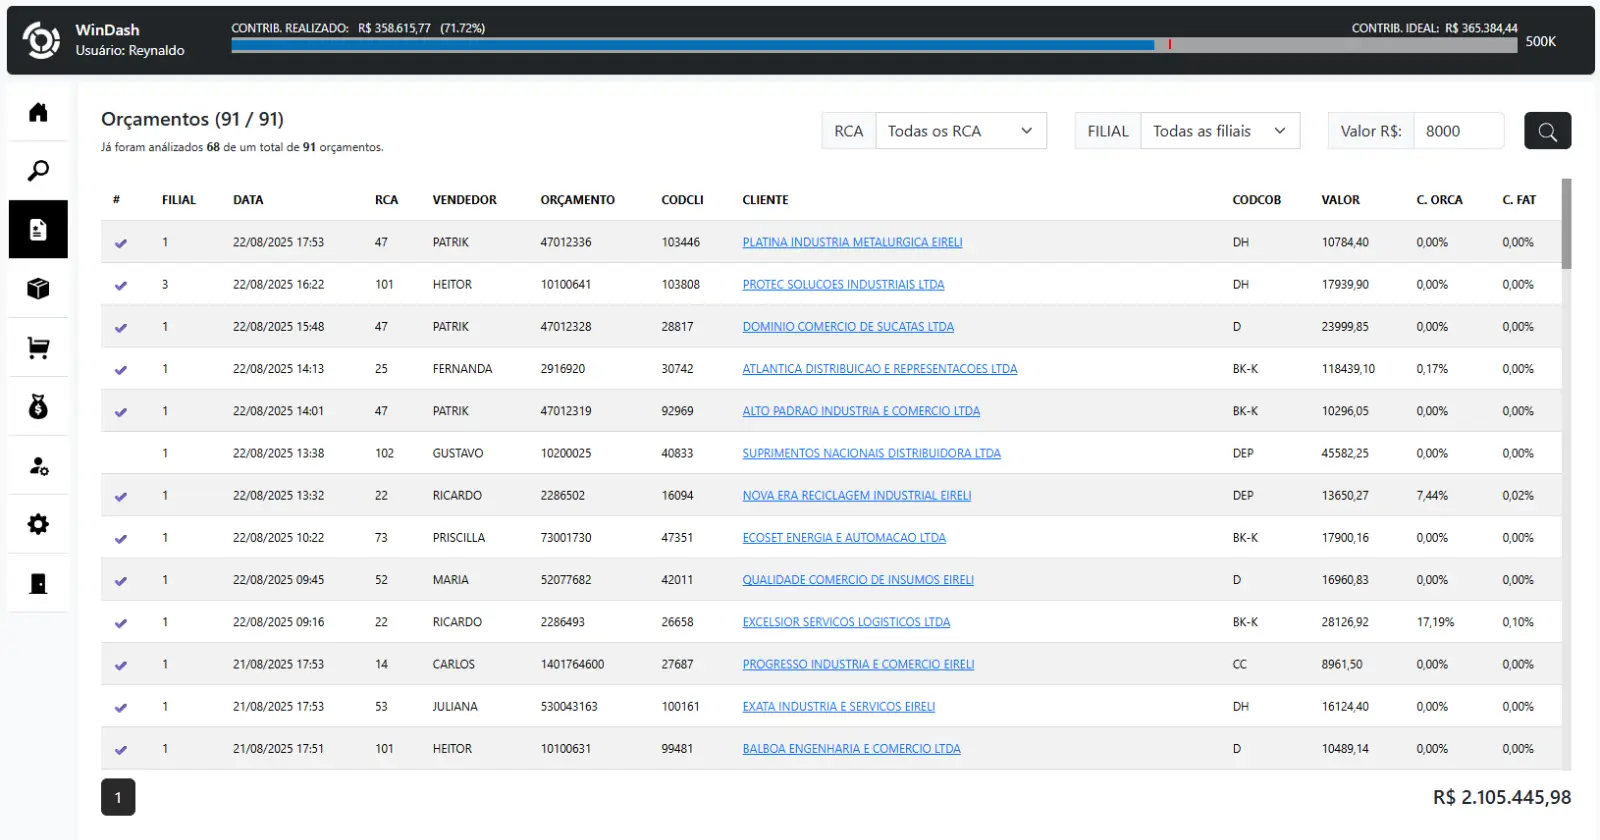Select the document (orçamentos) sidebar icon

38,230
